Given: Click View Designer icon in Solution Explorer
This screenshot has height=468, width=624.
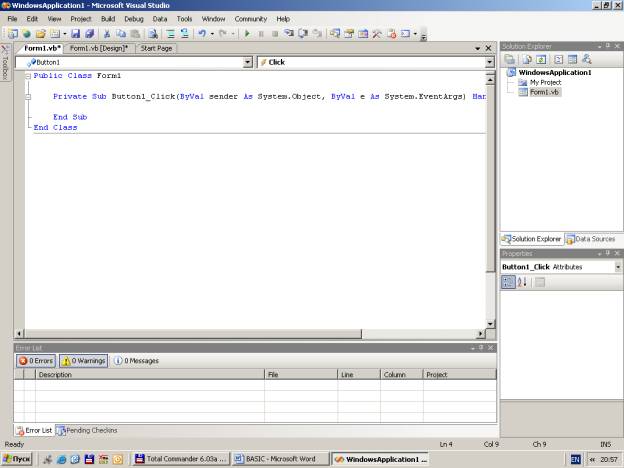Looking at the screenshot, I should pyautogui.click(x=572, y=60).
